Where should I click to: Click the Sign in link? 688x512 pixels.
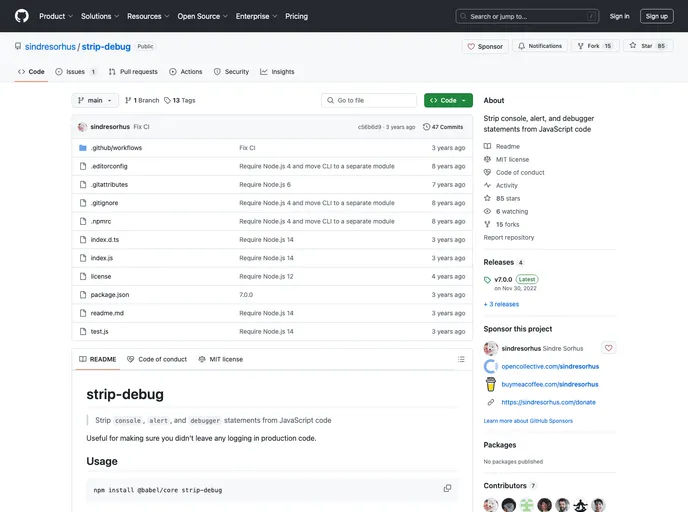619,16
